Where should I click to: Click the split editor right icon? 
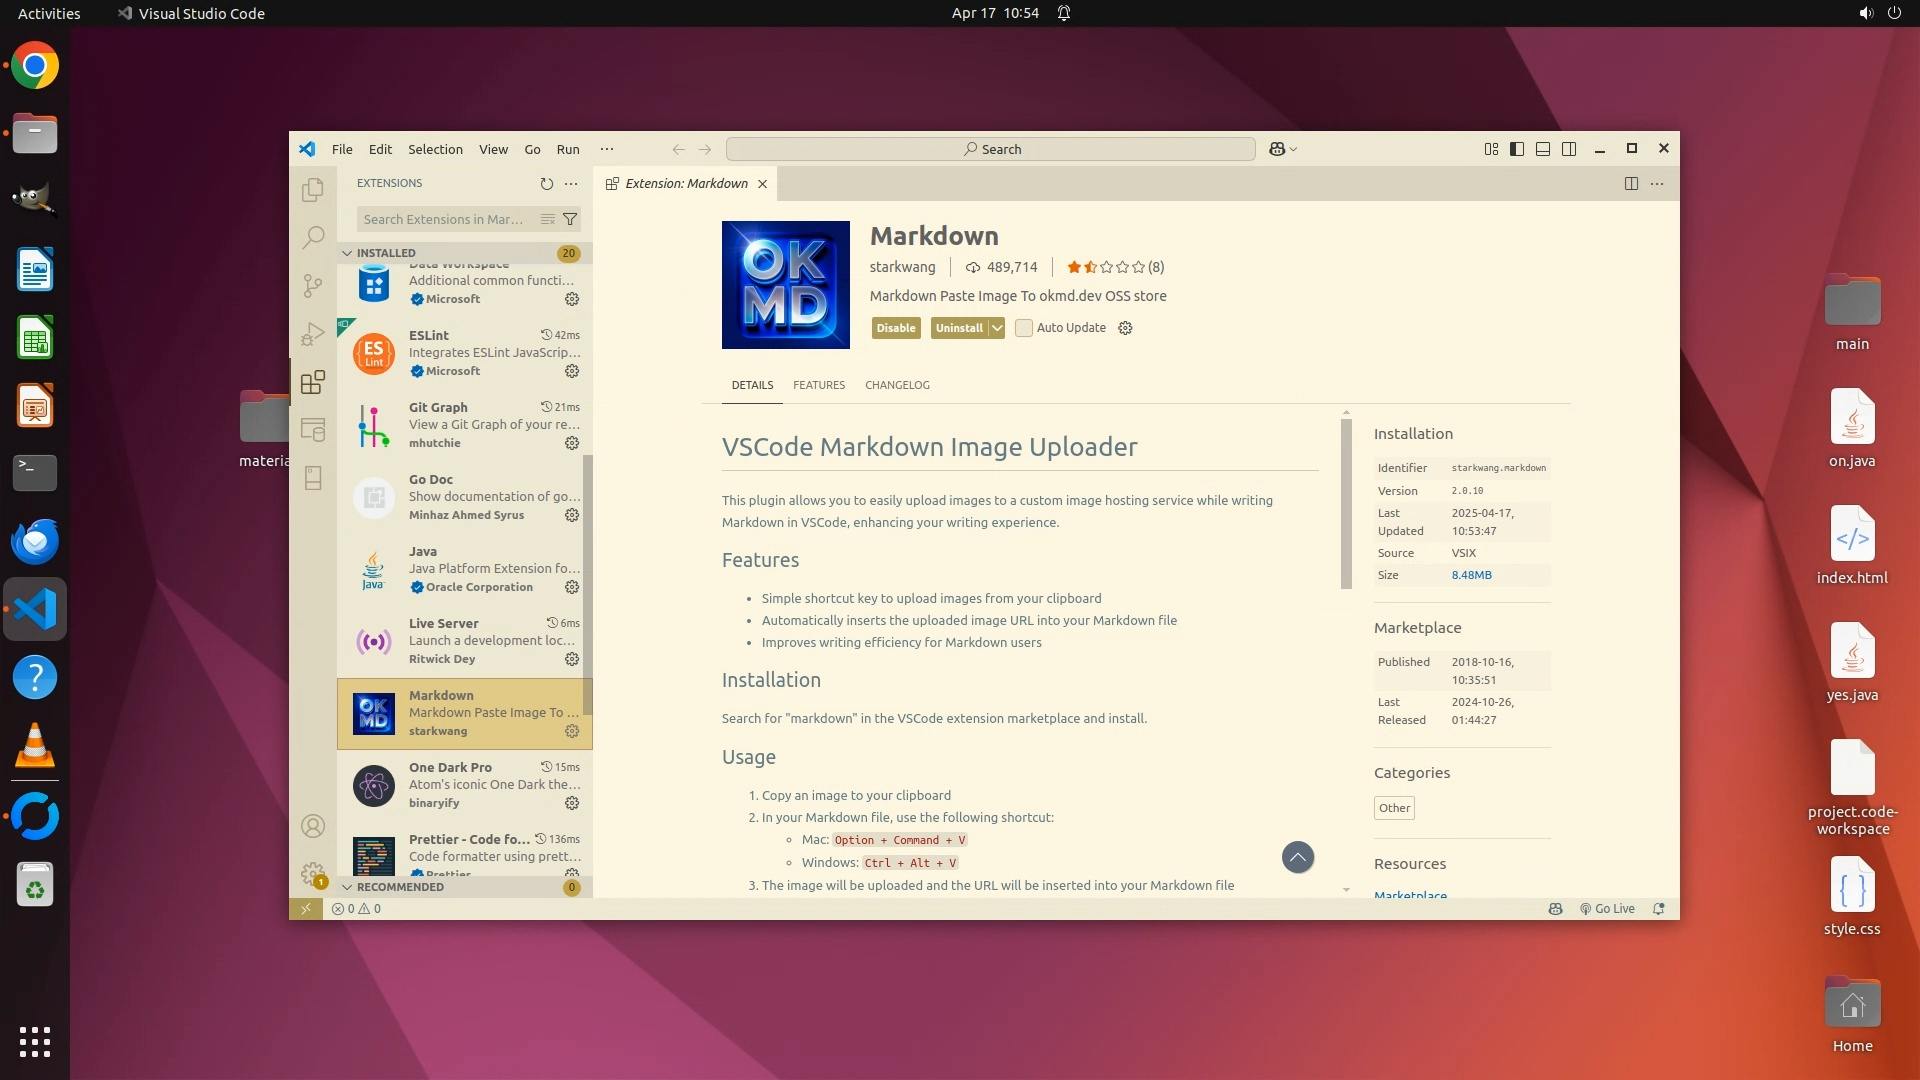[x=1631, y=184]
